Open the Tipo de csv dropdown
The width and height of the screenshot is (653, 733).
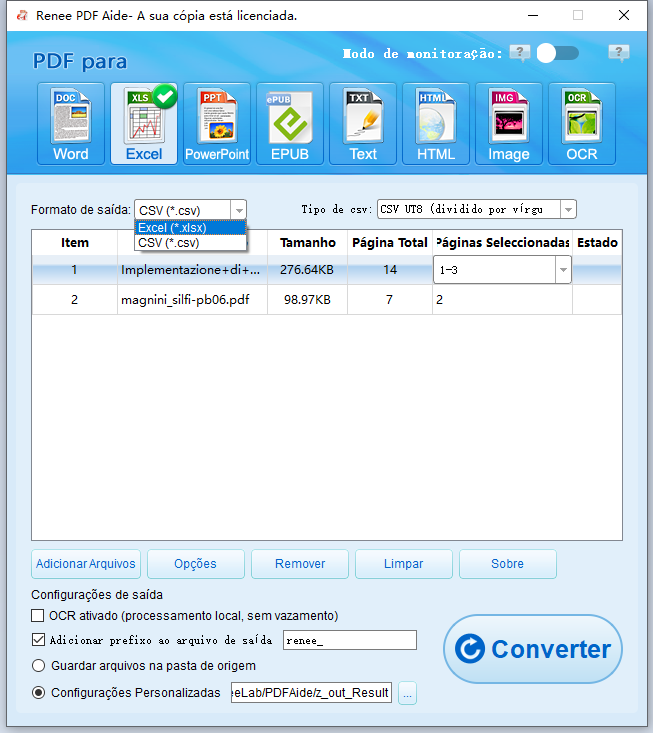point(568,209)
